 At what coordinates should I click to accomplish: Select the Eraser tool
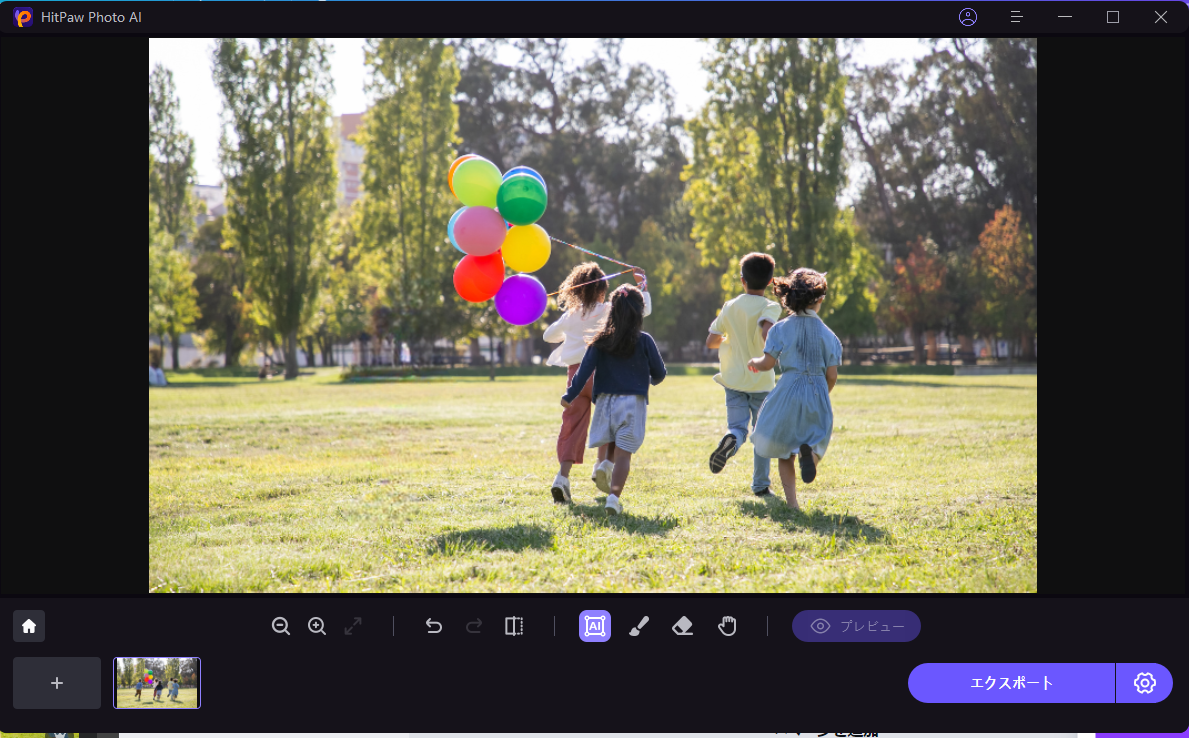point(683,626)
